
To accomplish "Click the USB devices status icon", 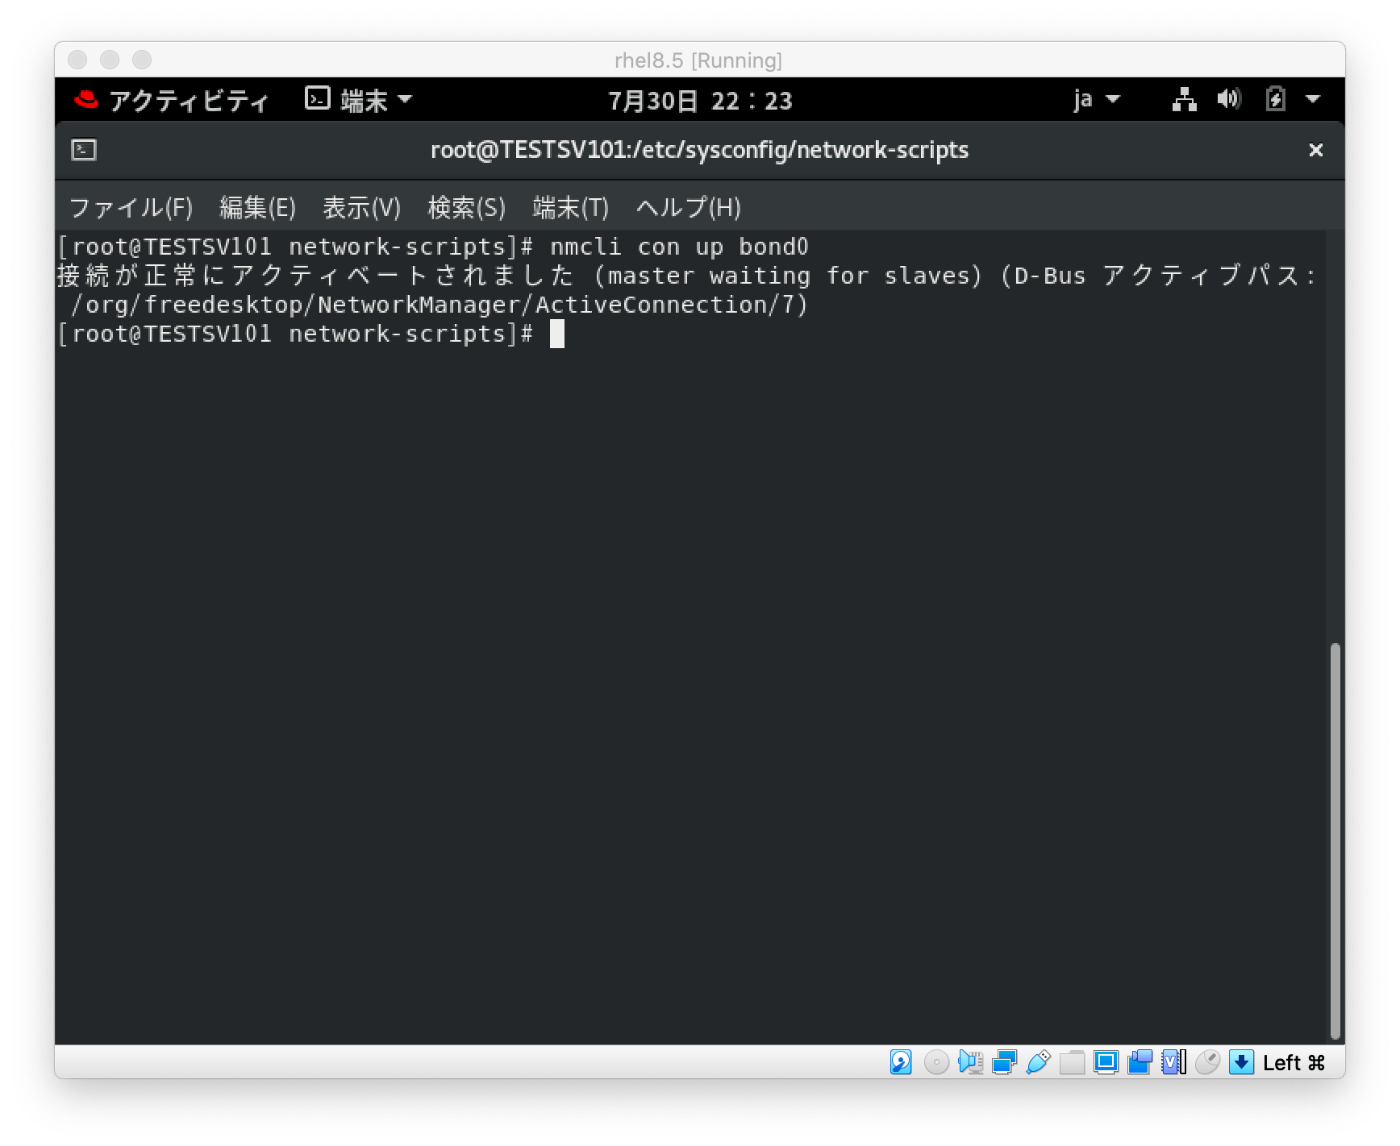I will (x=1038, y=1062).
